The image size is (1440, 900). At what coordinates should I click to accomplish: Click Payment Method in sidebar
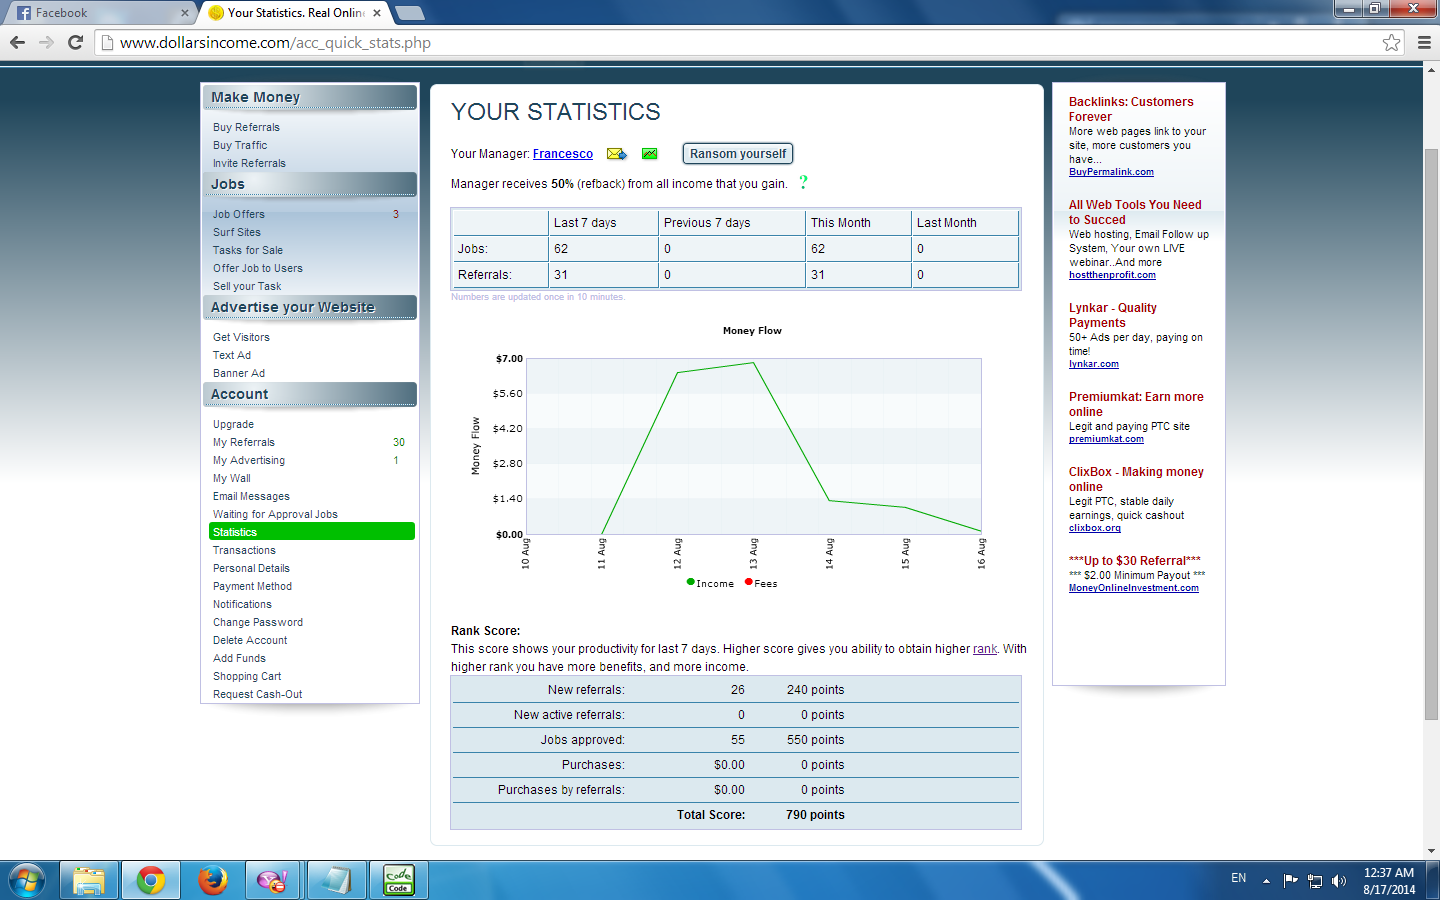252,586
